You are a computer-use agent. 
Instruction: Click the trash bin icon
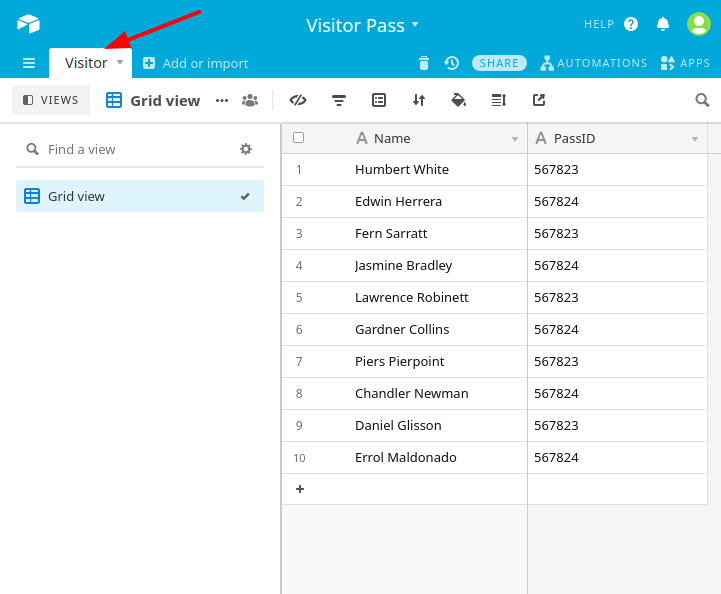(424, 63)
